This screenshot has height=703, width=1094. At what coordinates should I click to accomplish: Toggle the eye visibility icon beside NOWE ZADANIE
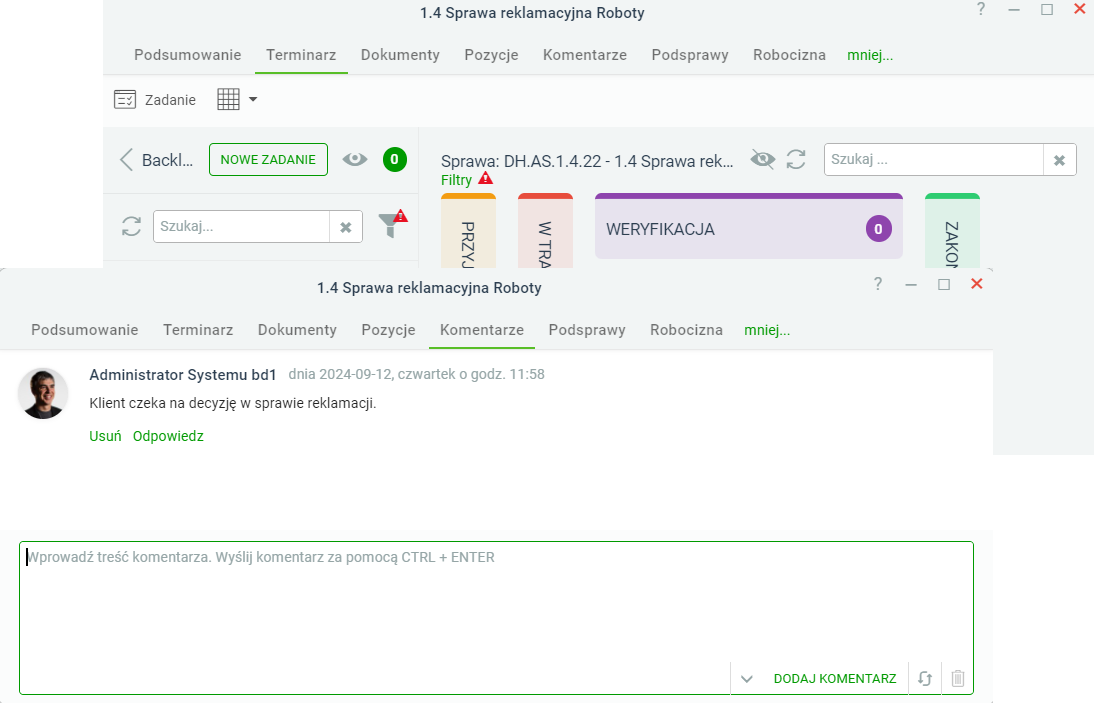354,160
